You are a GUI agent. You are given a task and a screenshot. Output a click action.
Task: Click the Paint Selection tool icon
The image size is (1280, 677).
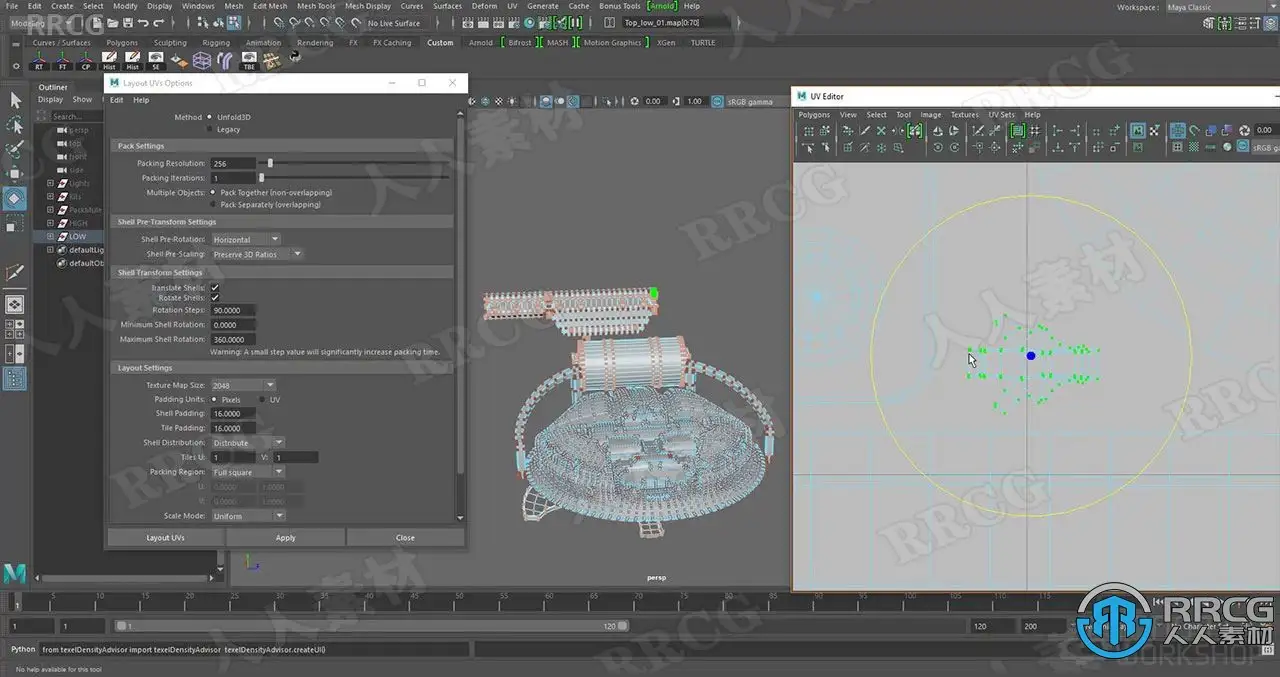coord(15,150)
